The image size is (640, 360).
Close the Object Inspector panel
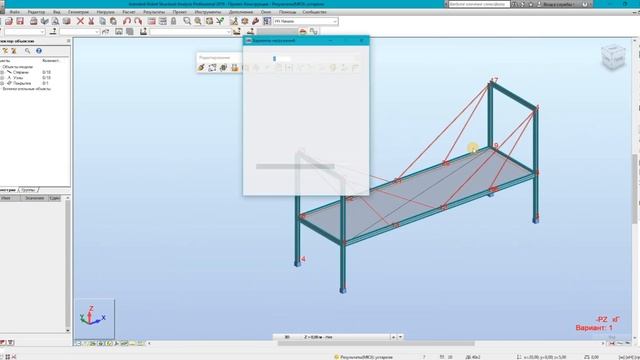pyautogui.click(x=68, y=41)
